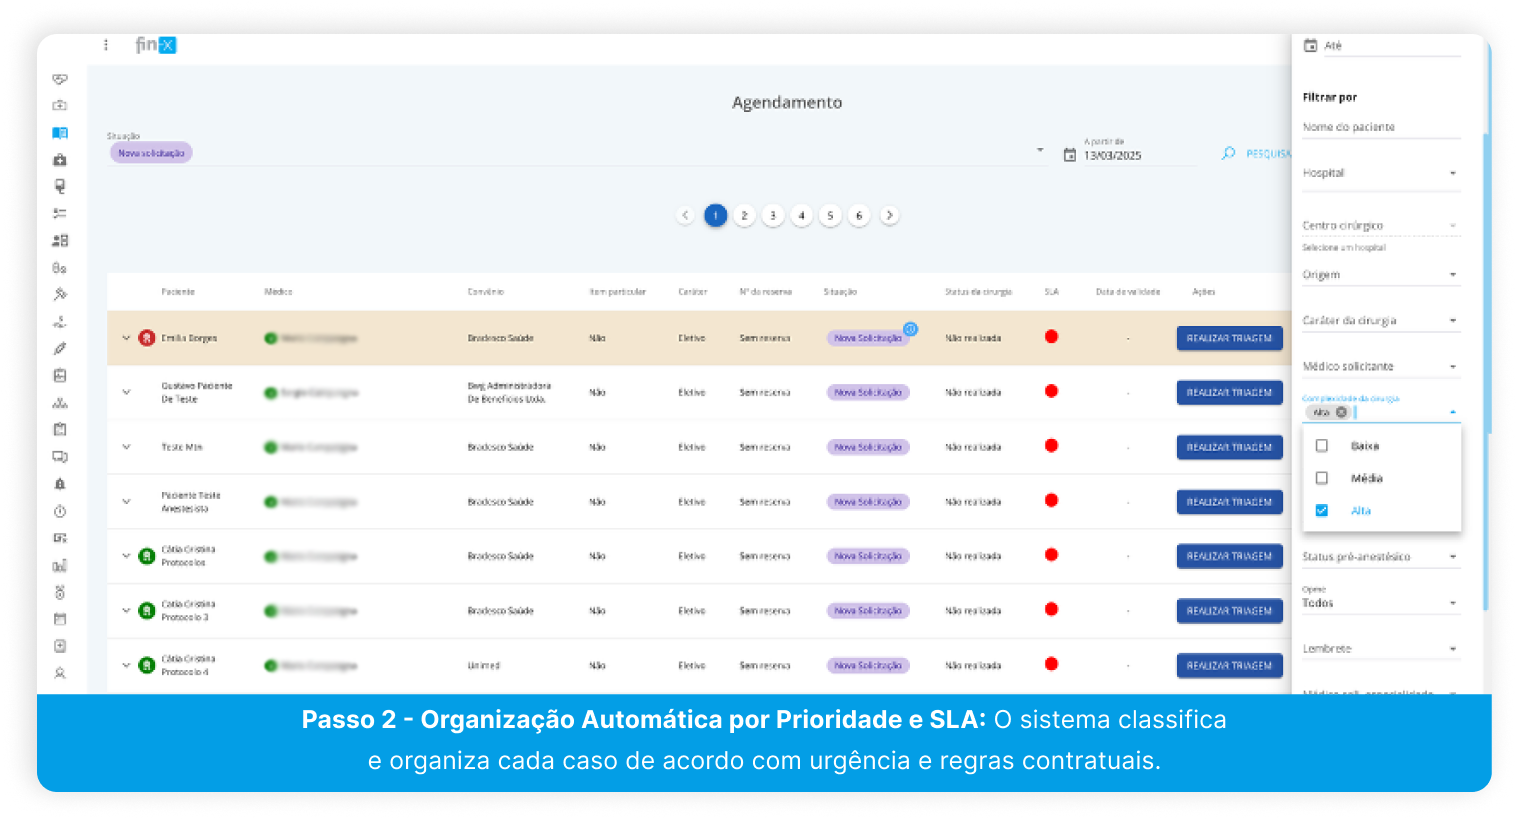Click the red patient badge next to Emilia Borges
1517x820 pixels.
coord(146,338)
